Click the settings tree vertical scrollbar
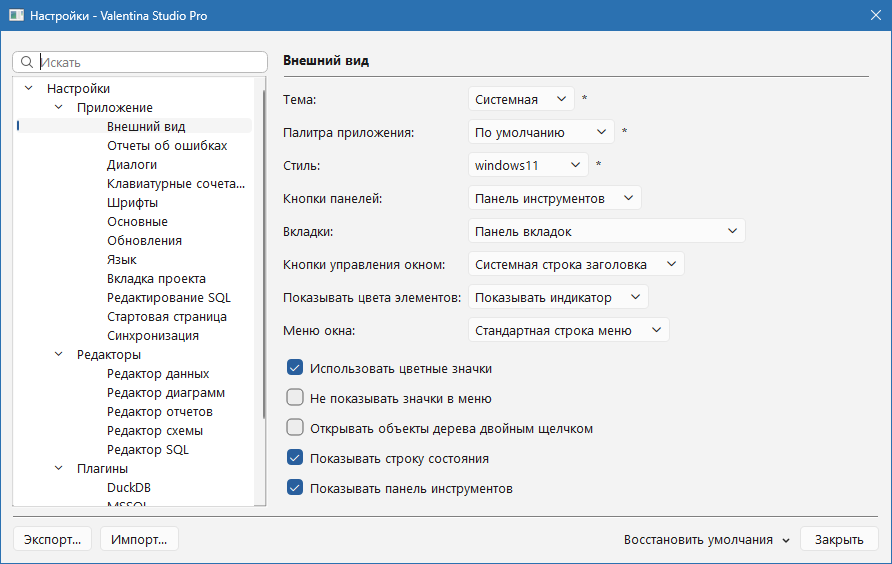This screenshot has height=564, width=892. [264, 255]
